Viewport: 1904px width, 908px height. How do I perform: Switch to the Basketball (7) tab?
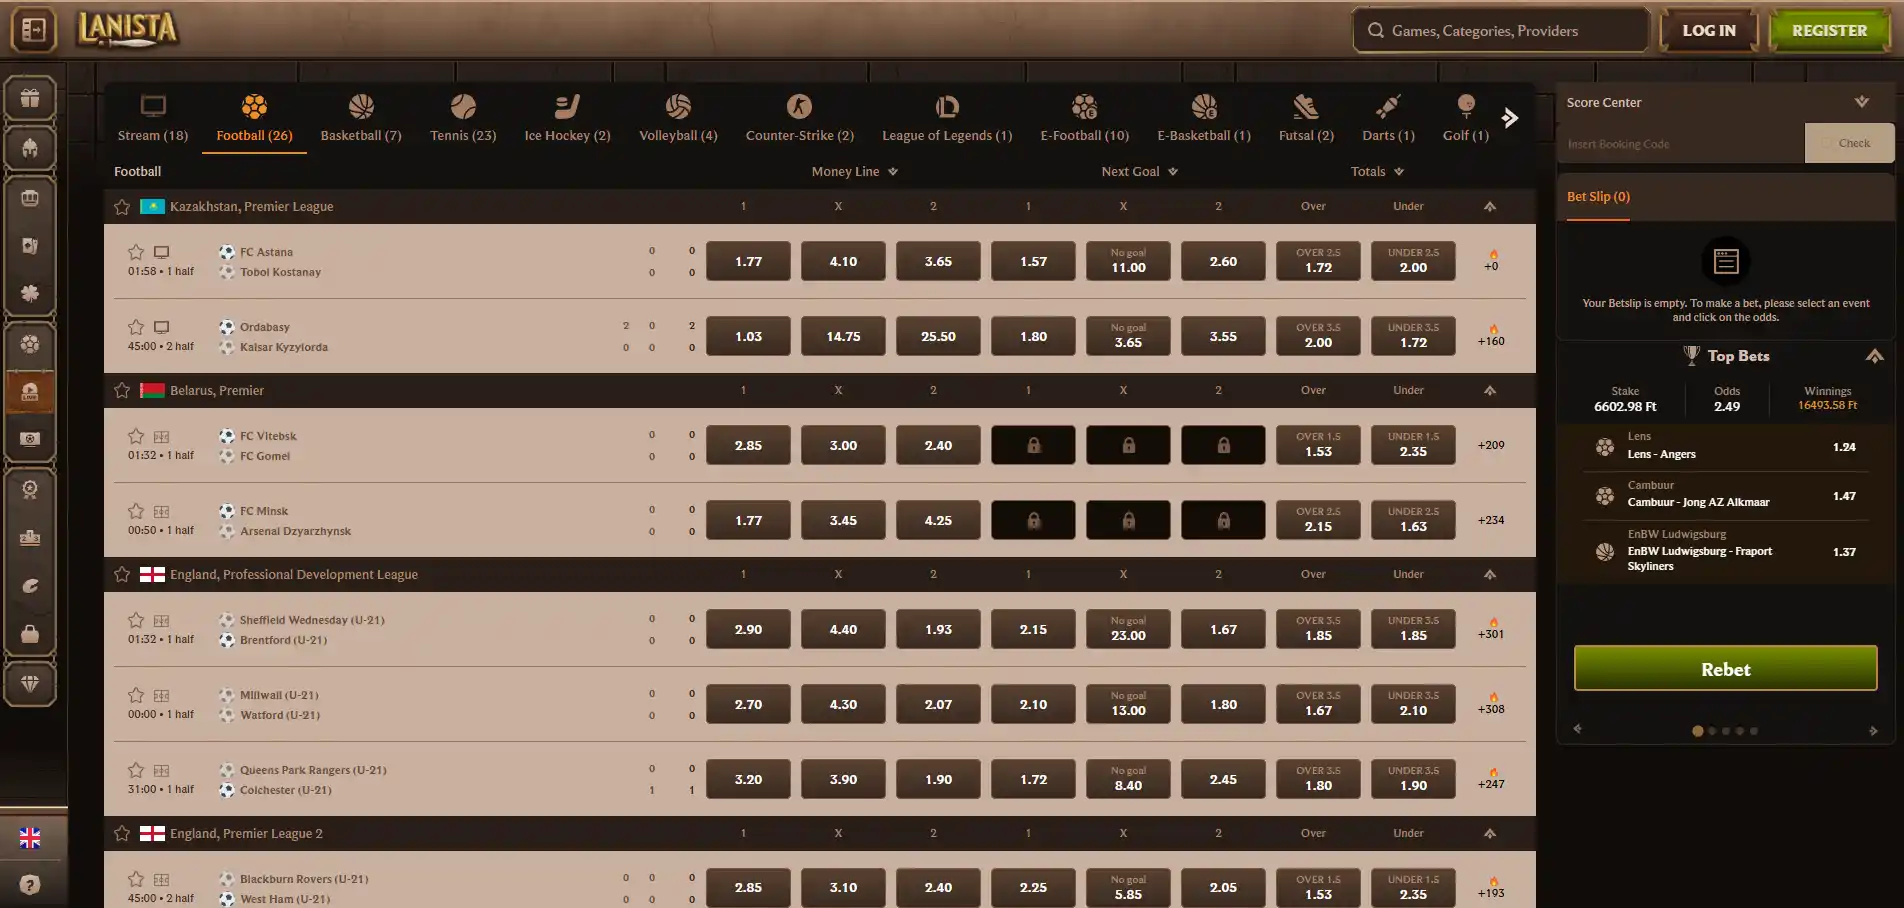click(x=361, y=119)
